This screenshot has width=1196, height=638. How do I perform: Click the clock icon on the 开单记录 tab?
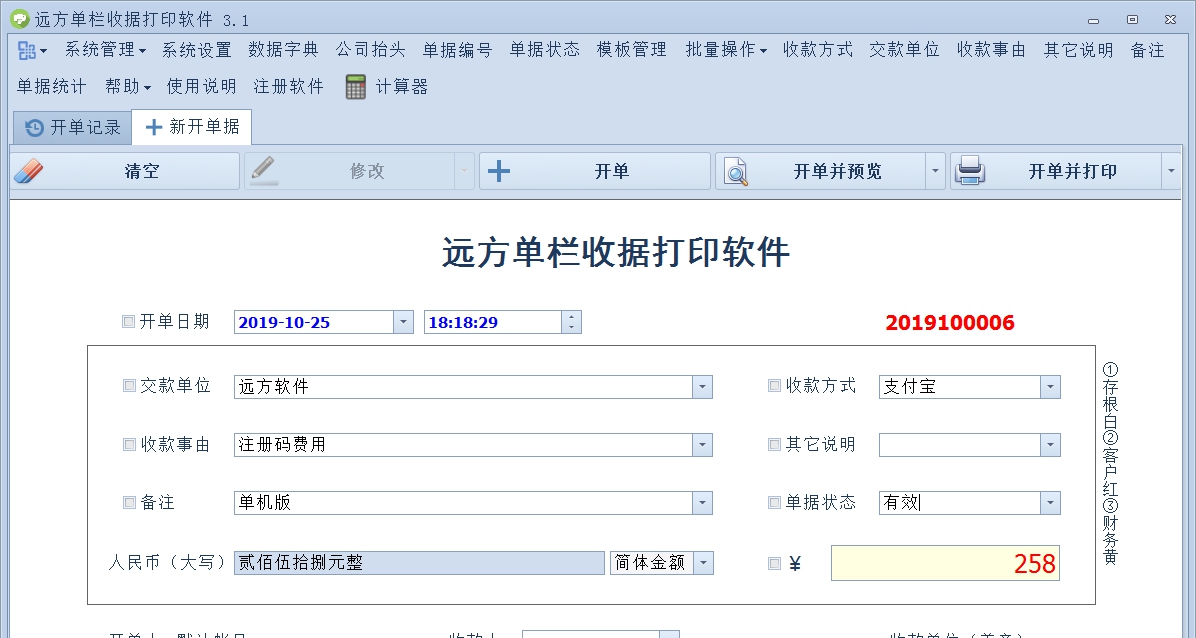33,127
